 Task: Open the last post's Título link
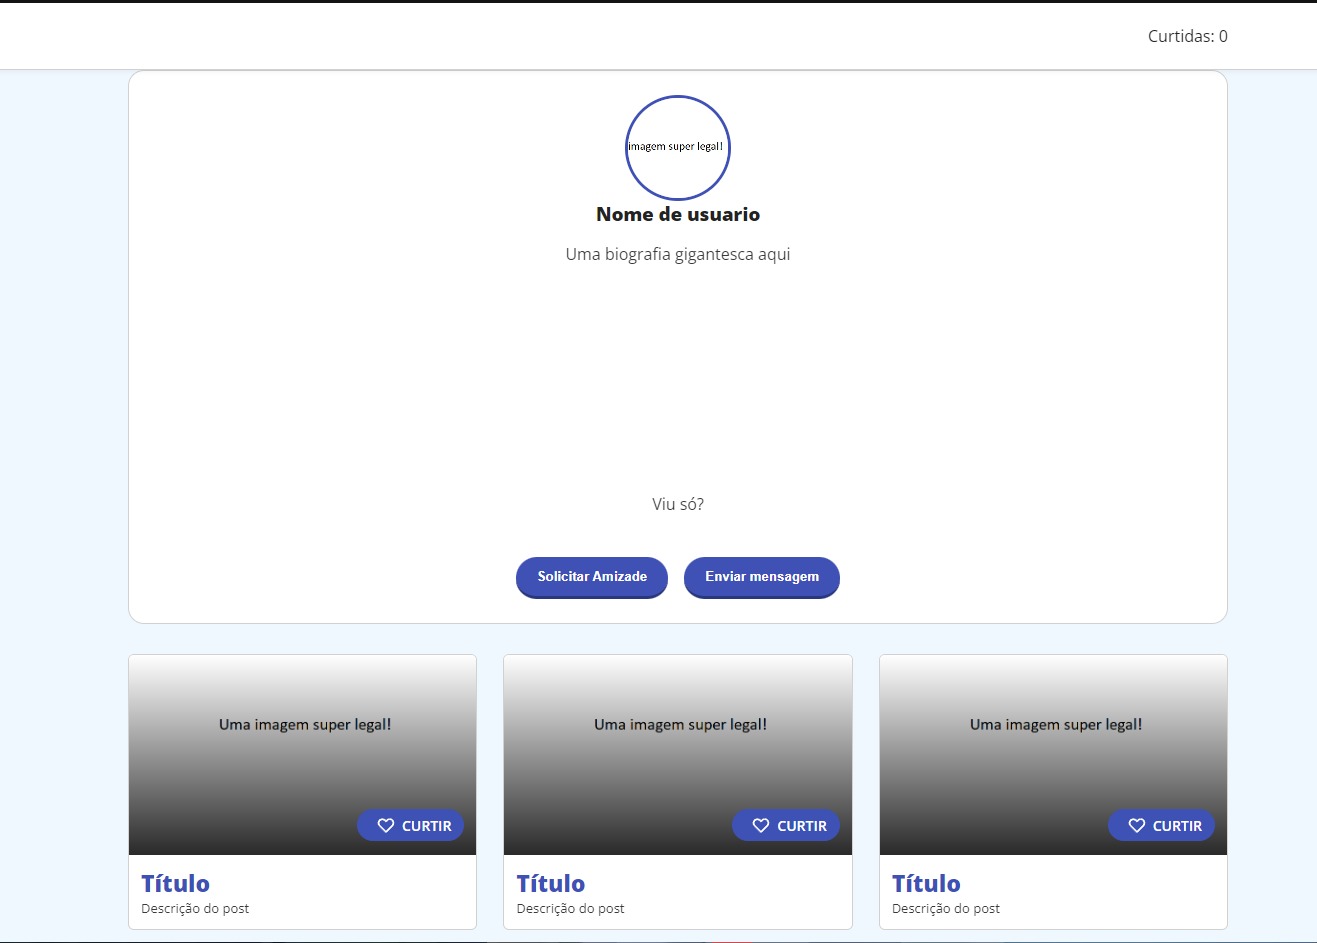(926, 884)
